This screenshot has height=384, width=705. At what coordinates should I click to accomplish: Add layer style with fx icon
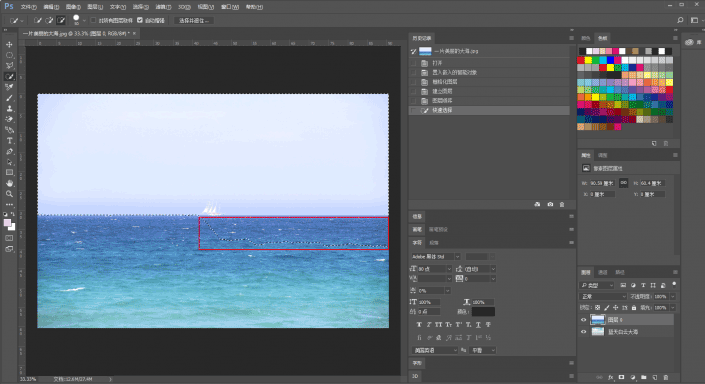click(611, 377)
